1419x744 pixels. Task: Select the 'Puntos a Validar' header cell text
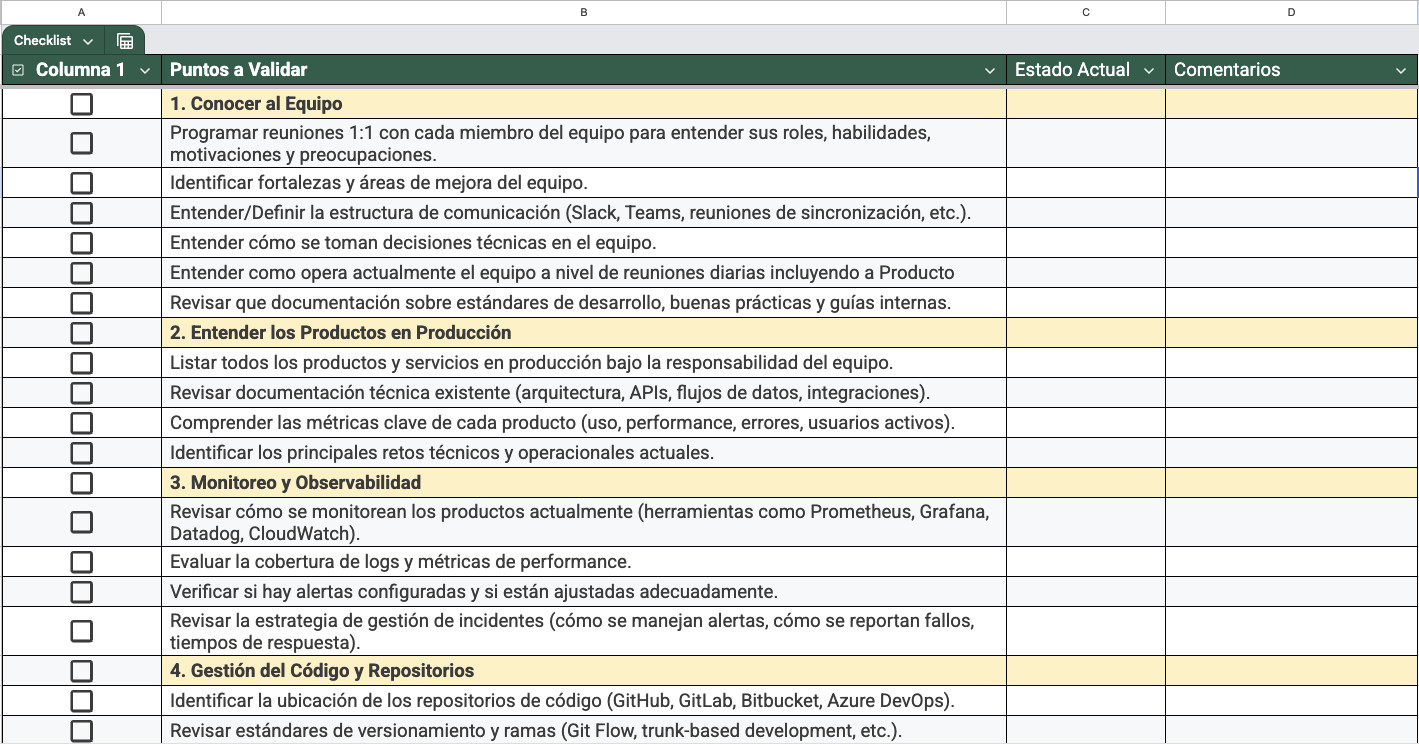[x=239, y=70]
